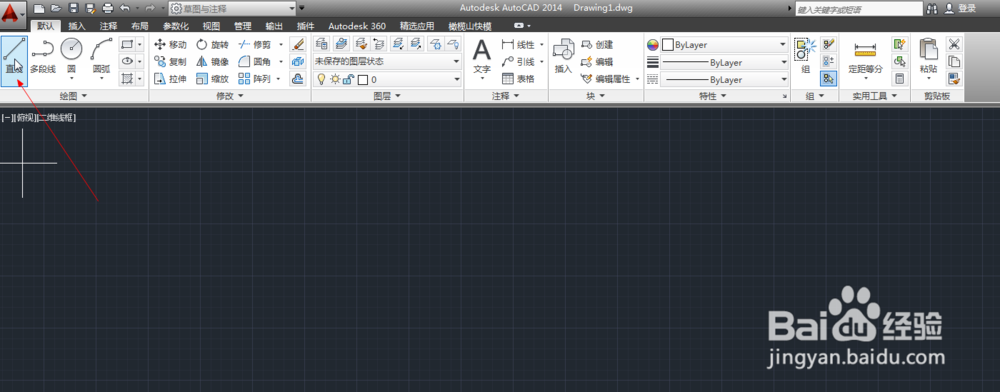The image size is (1000, 392).
Task: Open Layer Properties manager icon
Action: tap(322, 44)
